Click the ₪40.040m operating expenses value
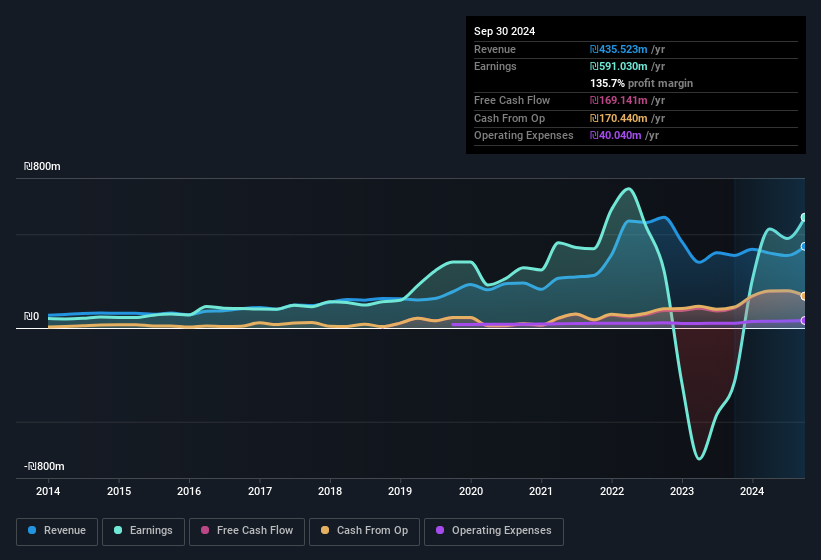 615,136
